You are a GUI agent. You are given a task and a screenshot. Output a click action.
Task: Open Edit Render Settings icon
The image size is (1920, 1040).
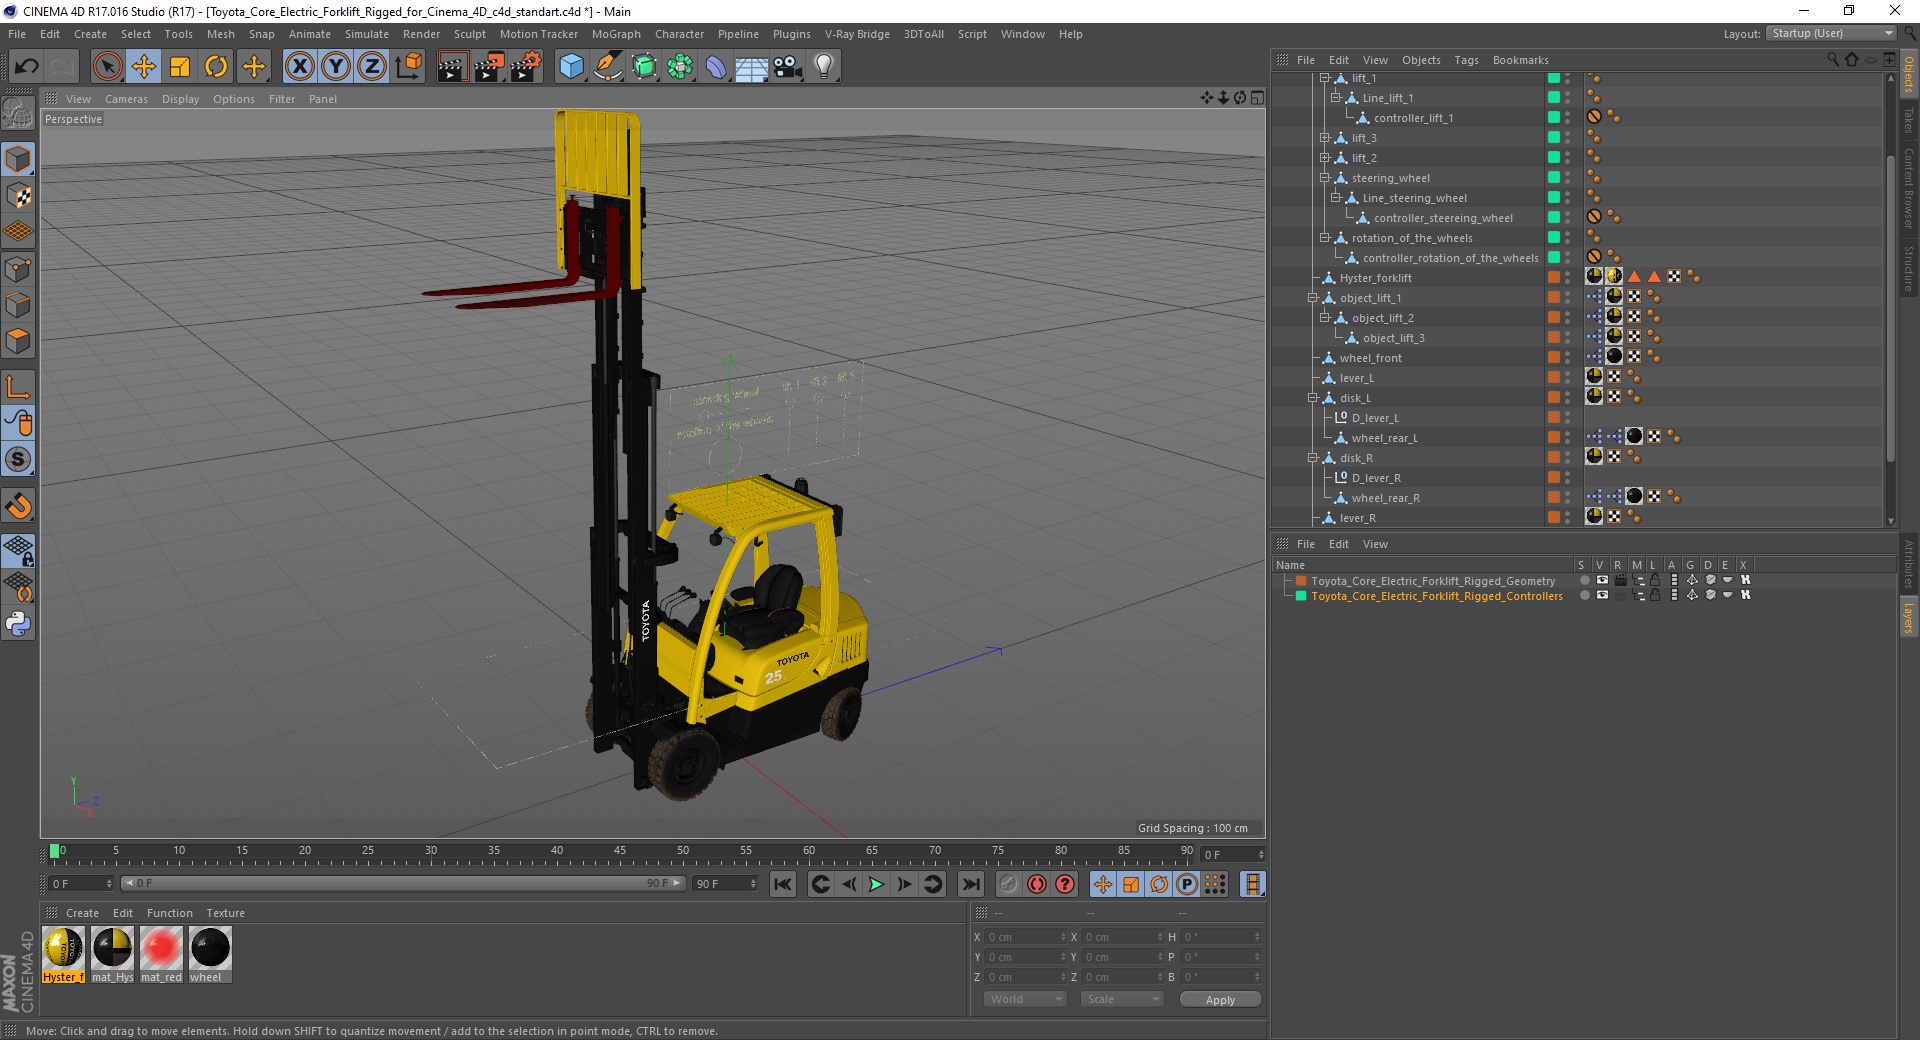coord(526,67)
